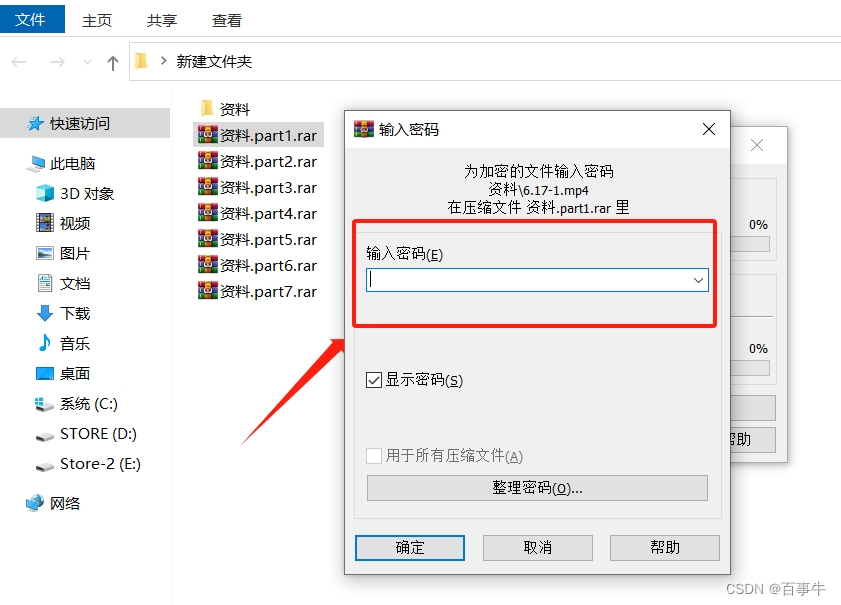Open the 系统 (C:) drive
Screen dimensions: 841x605
(x=88, y=404)
